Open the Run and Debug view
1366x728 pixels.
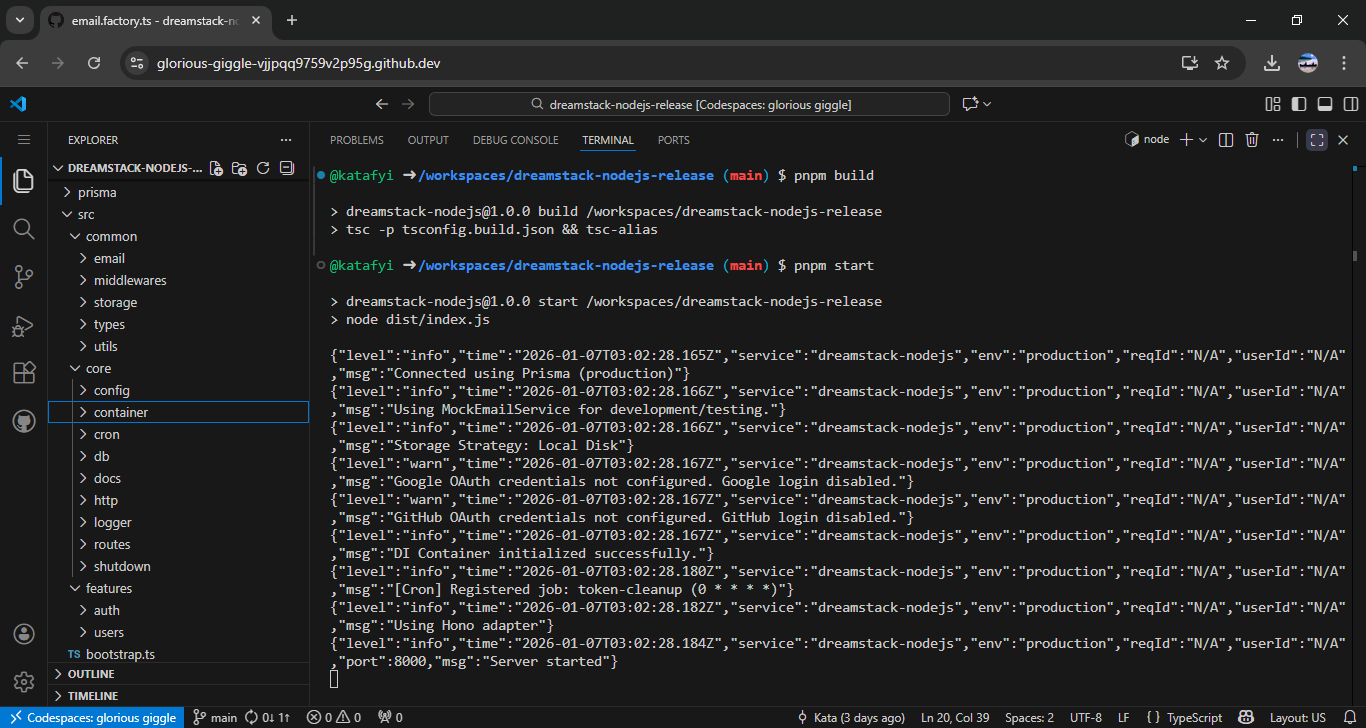pos(24,325)
